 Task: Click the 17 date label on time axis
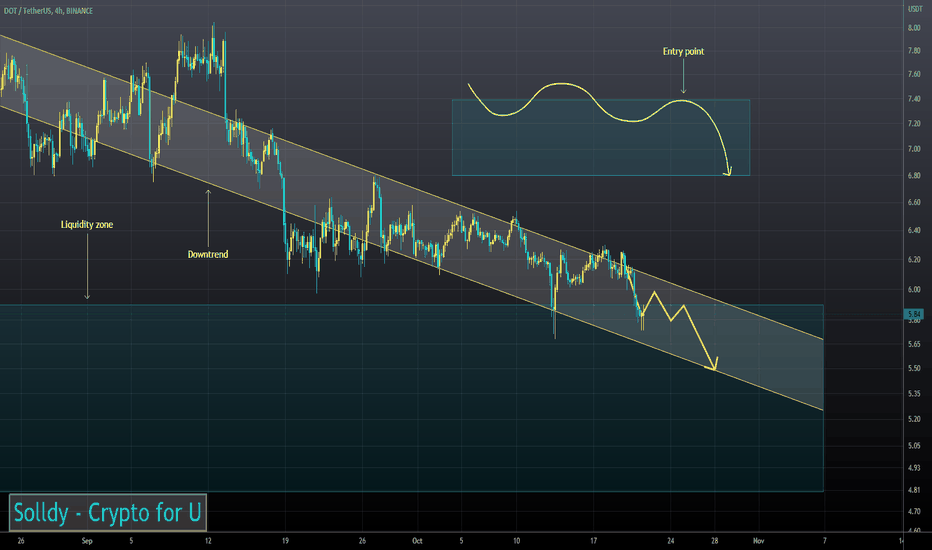coord(593,541)
